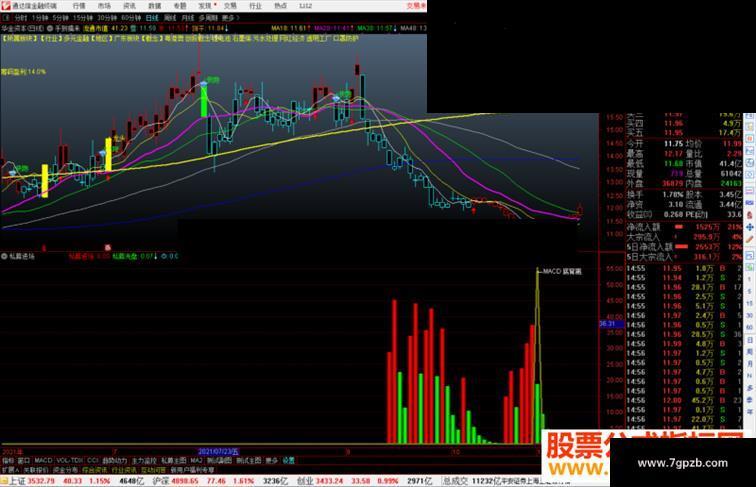Click the 指标 button in bottom bar

click(8, 461)
